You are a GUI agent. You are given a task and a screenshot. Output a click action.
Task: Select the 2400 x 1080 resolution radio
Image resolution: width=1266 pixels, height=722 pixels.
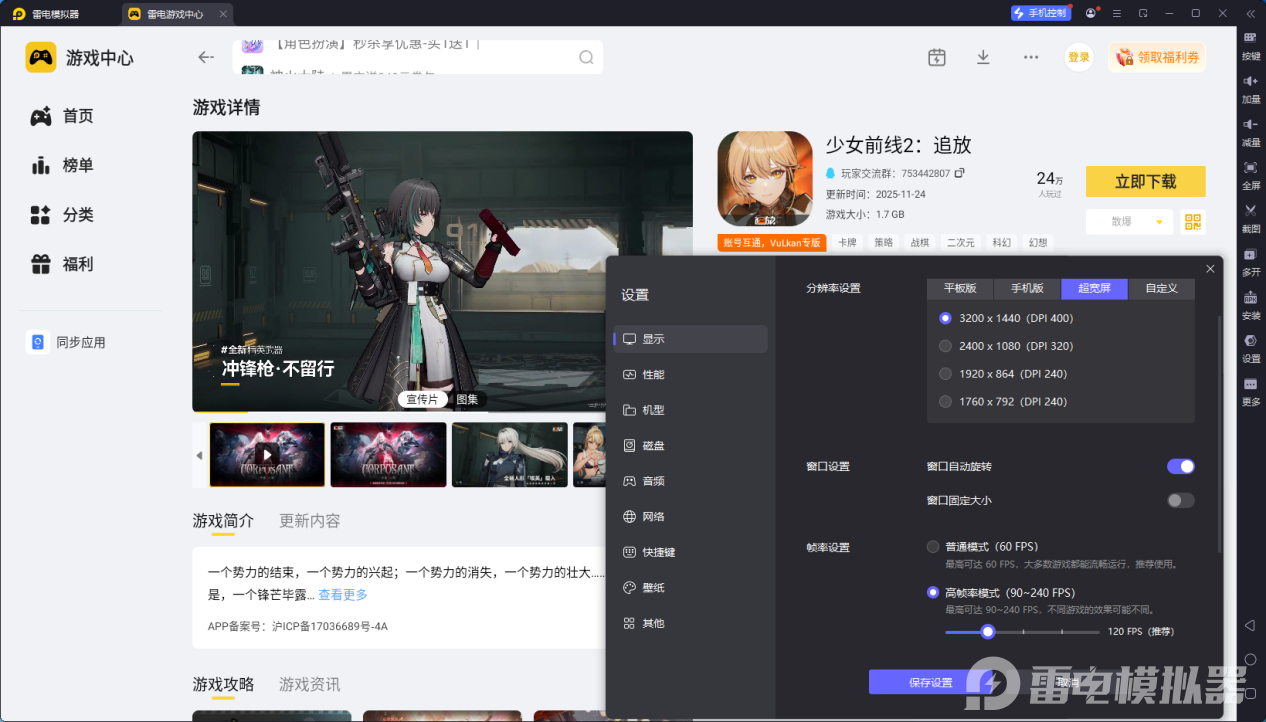pos(945,345)
